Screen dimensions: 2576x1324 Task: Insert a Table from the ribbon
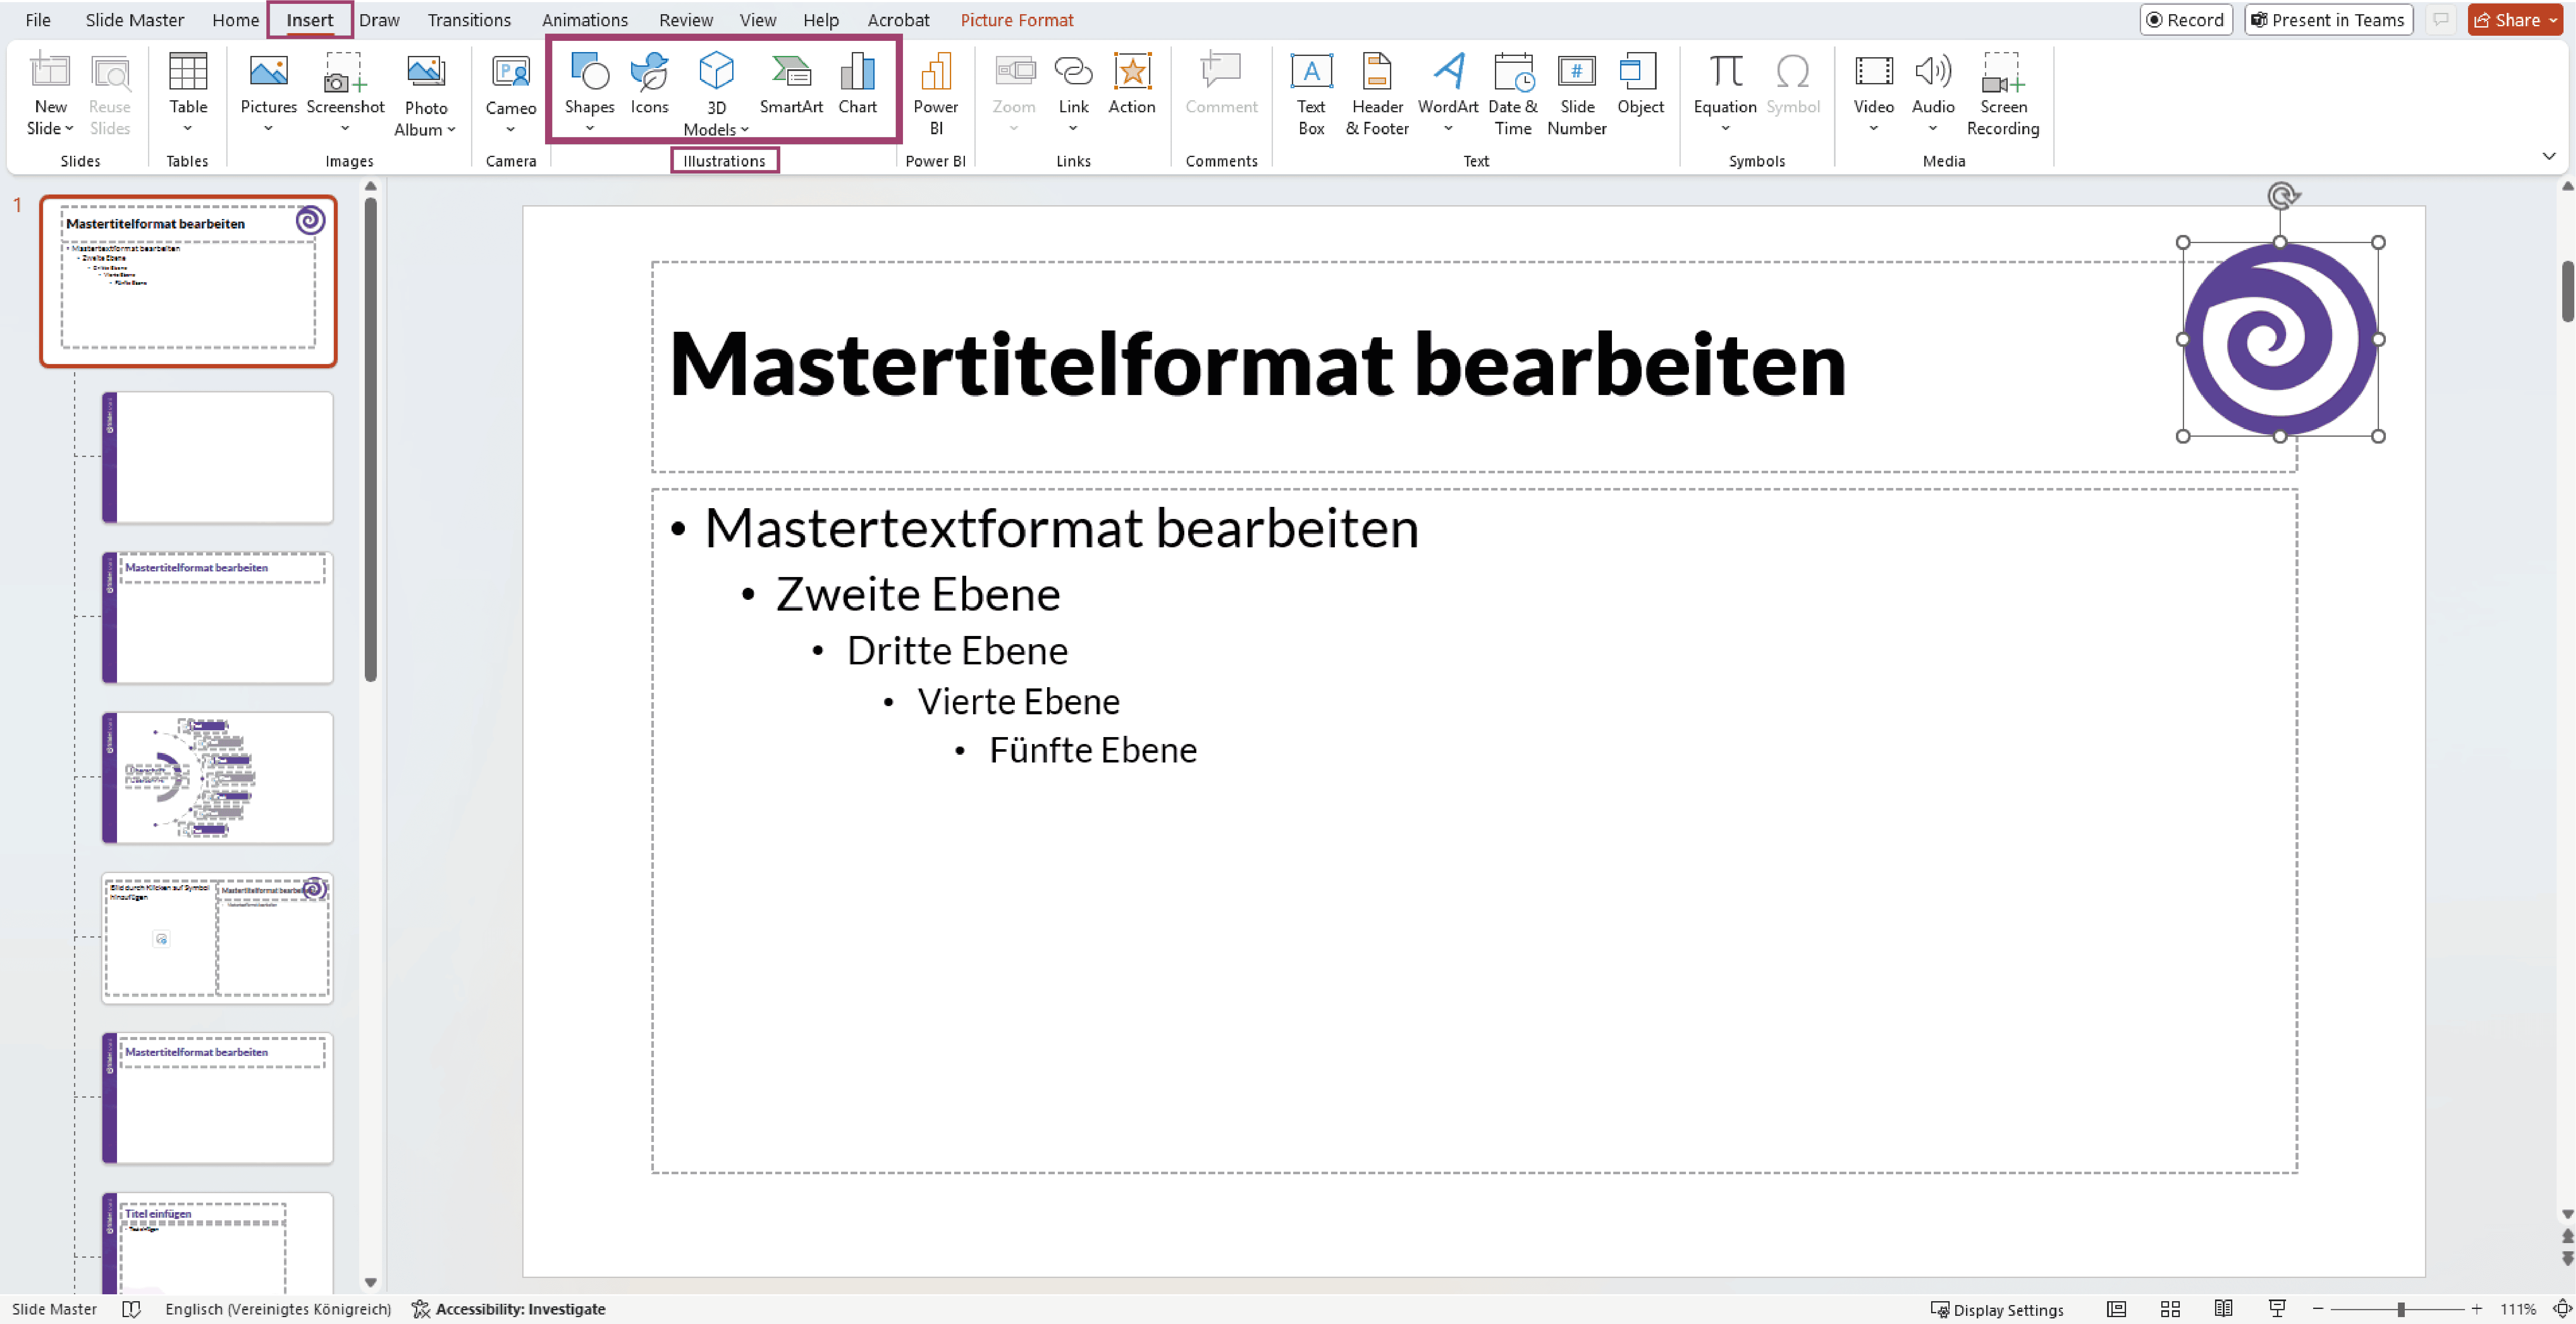pyautogui.click(x=187, y=93)
